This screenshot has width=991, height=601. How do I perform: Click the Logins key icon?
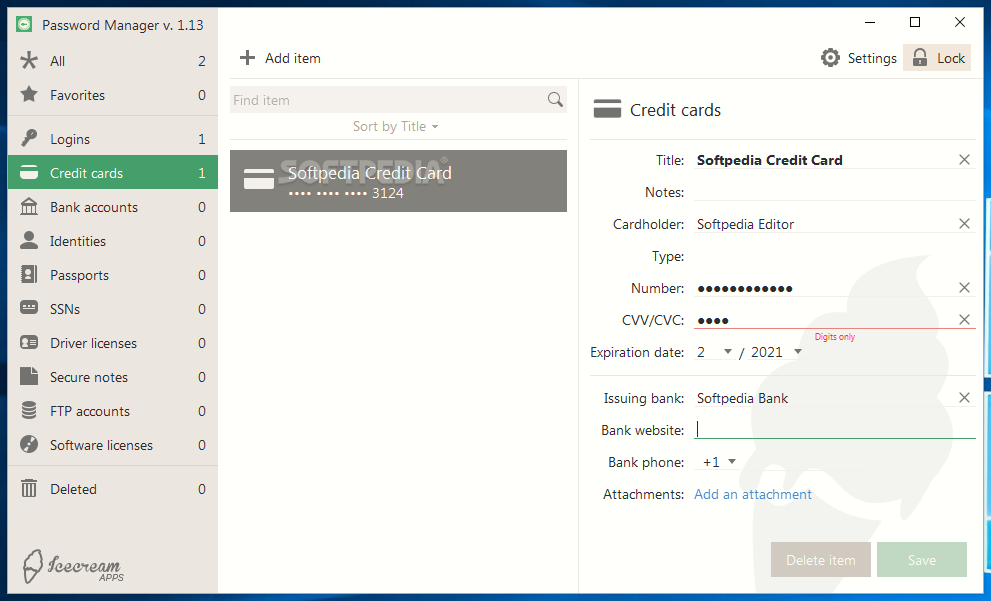pyautogui.click(x=28, y=138)
